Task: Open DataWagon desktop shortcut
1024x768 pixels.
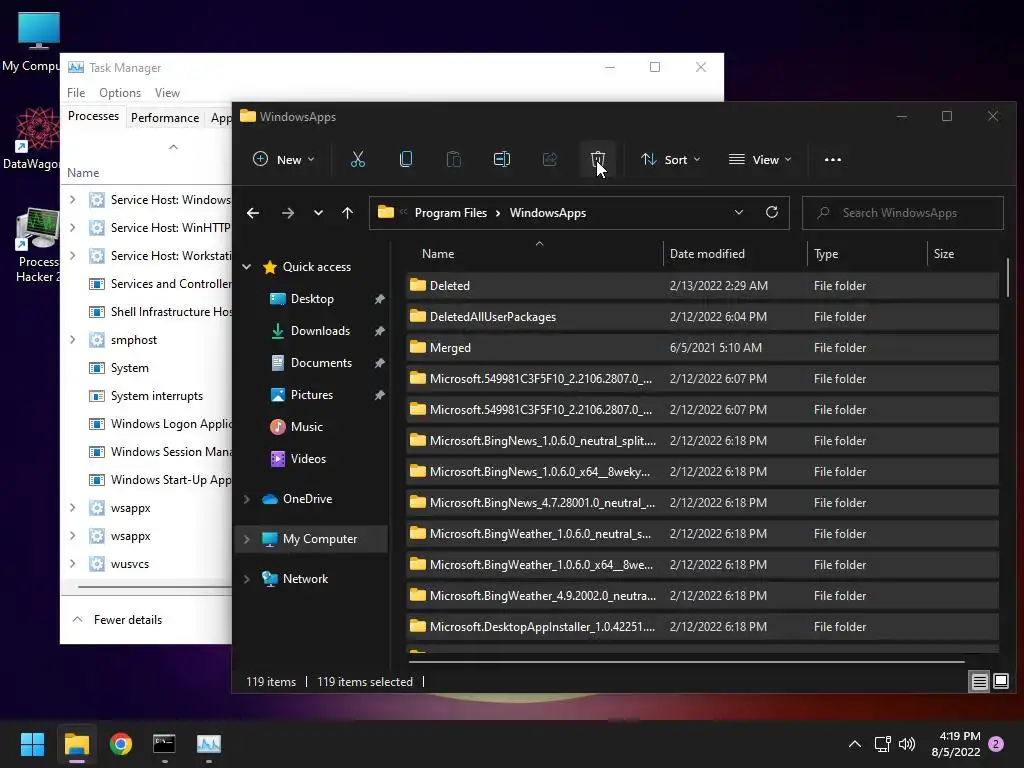Action: pyautogui.click(x=33, y=139)
